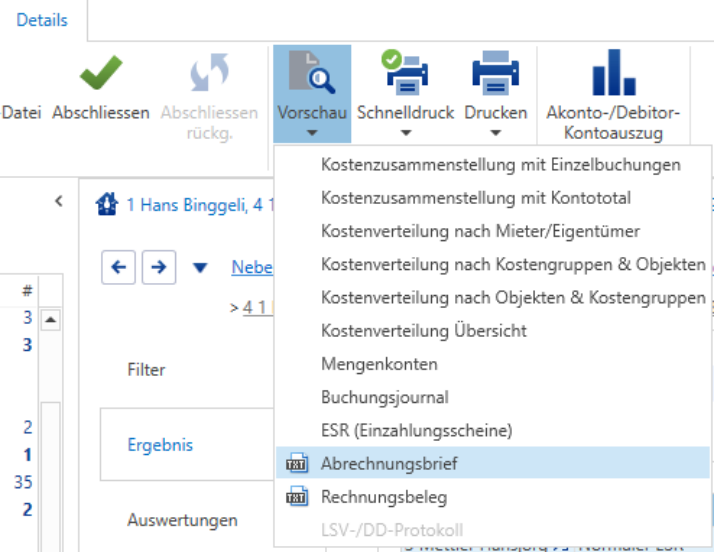Viewport: 714px width, 552px height.
Task: Click the Drucken printer icon
Action: (x=495, y=72)
